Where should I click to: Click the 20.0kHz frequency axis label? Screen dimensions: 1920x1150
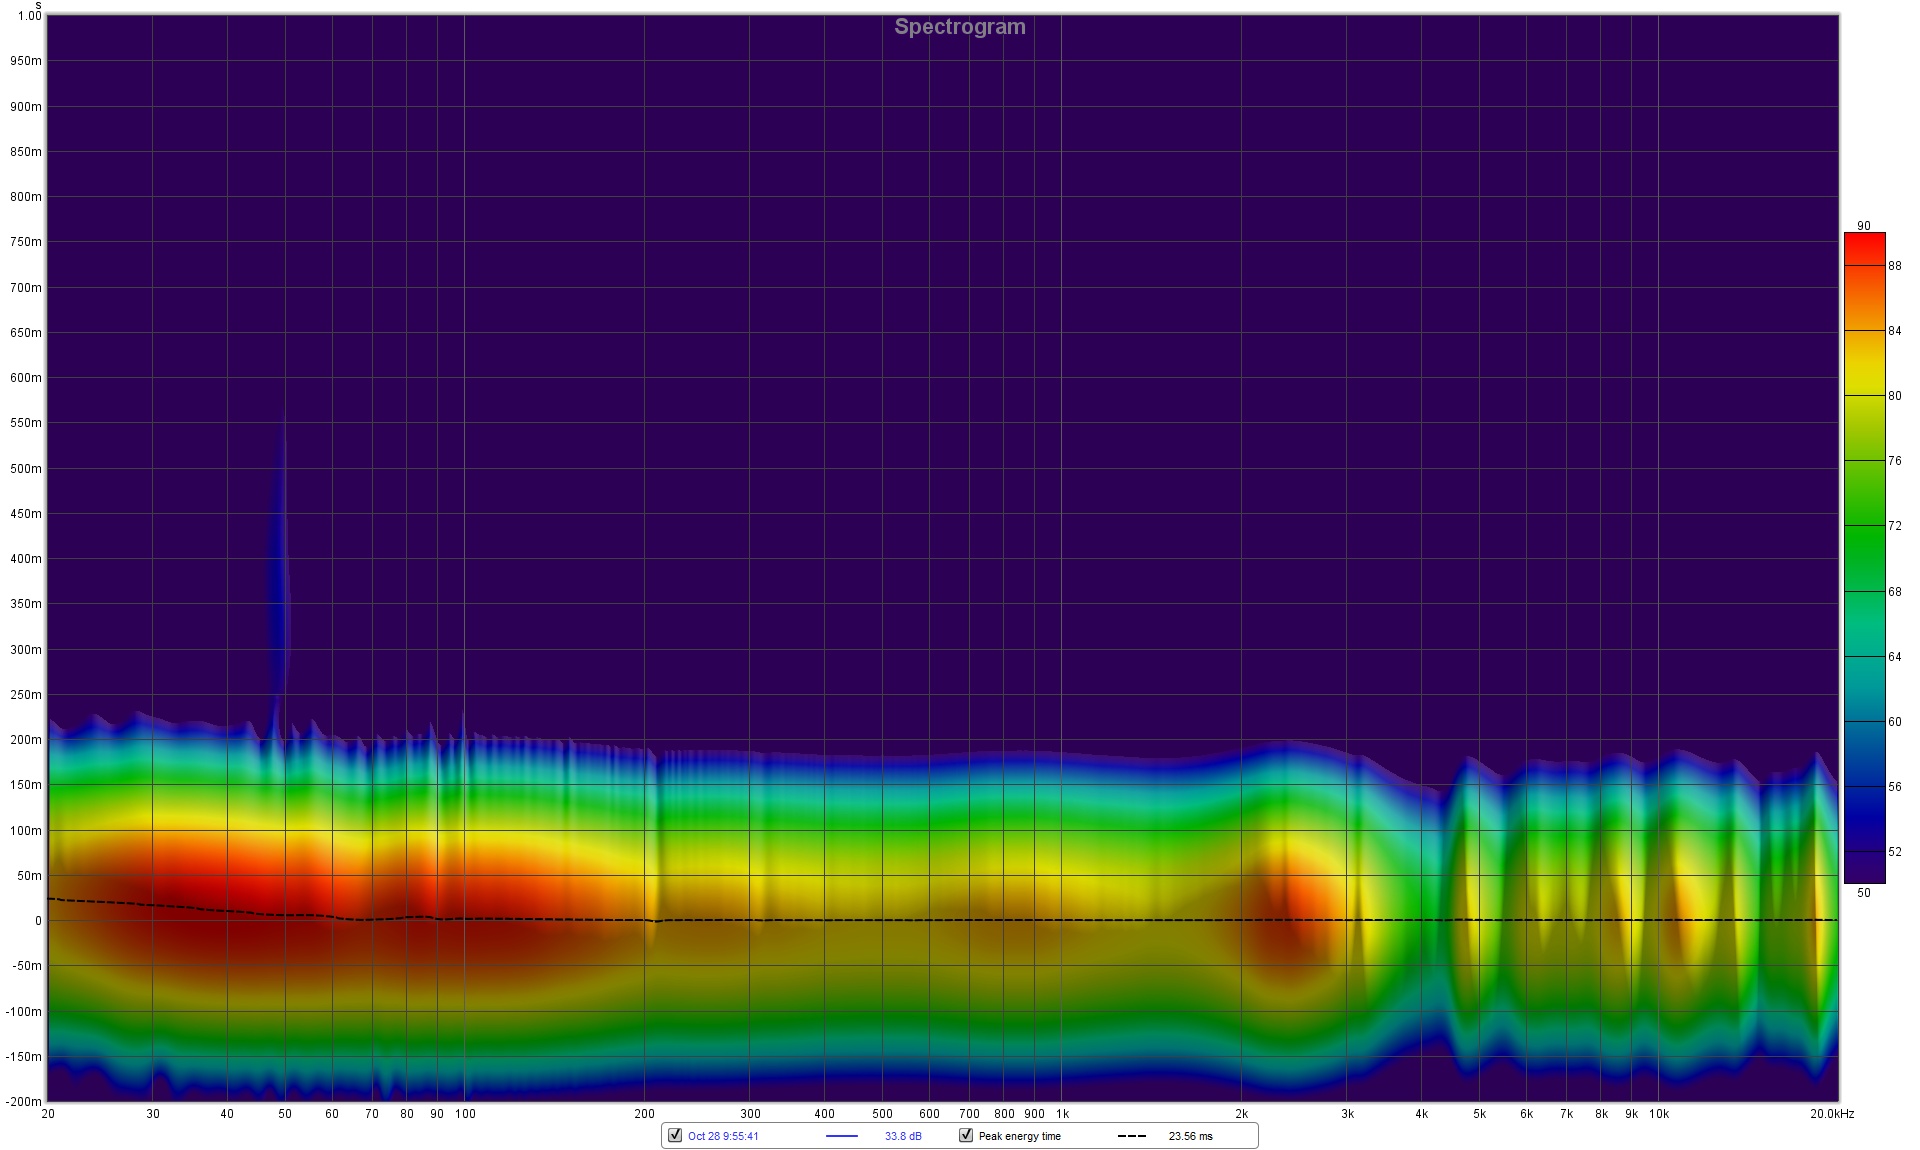[x=1831, y=1114]
